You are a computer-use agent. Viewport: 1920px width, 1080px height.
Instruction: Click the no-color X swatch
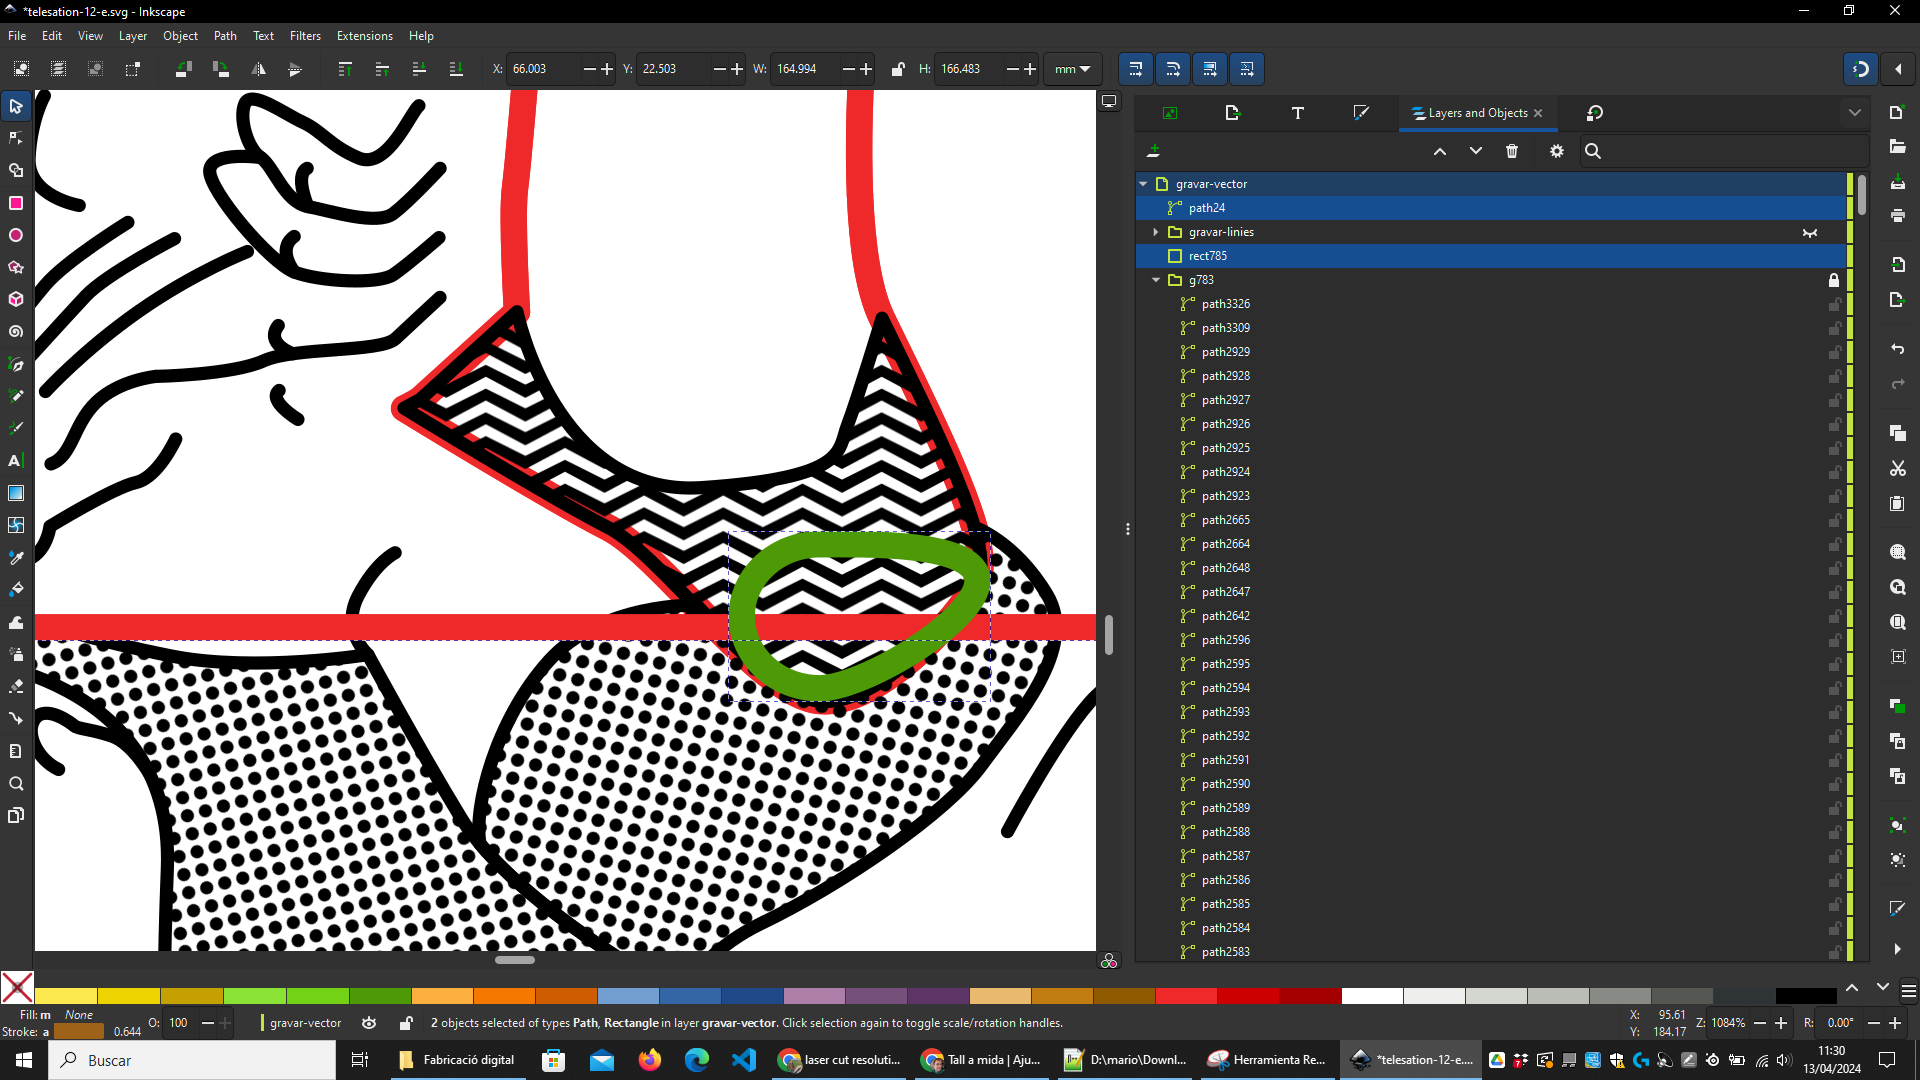click(17, 987)
